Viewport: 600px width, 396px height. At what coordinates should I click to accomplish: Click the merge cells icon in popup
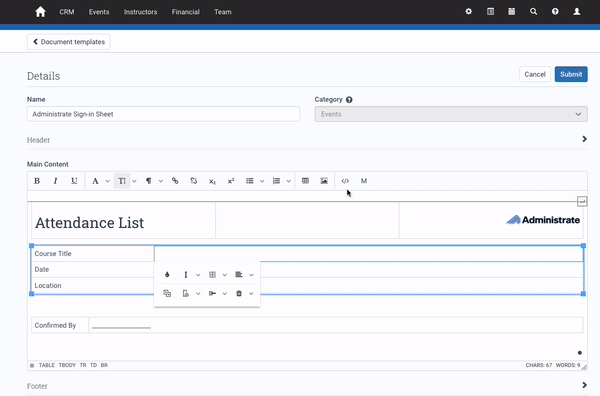(x=167, y=293)
